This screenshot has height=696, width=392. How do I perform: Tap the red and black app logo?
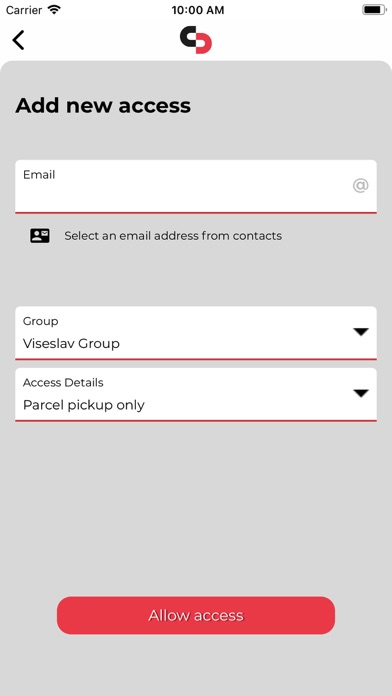pos(196,40)
